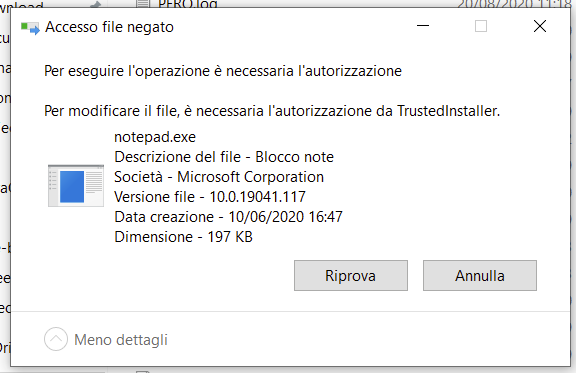This screenshot has width=576, height=373.
Task: Collapse details using the Meno dettagli chevron
Action: [x=56, y=339]
